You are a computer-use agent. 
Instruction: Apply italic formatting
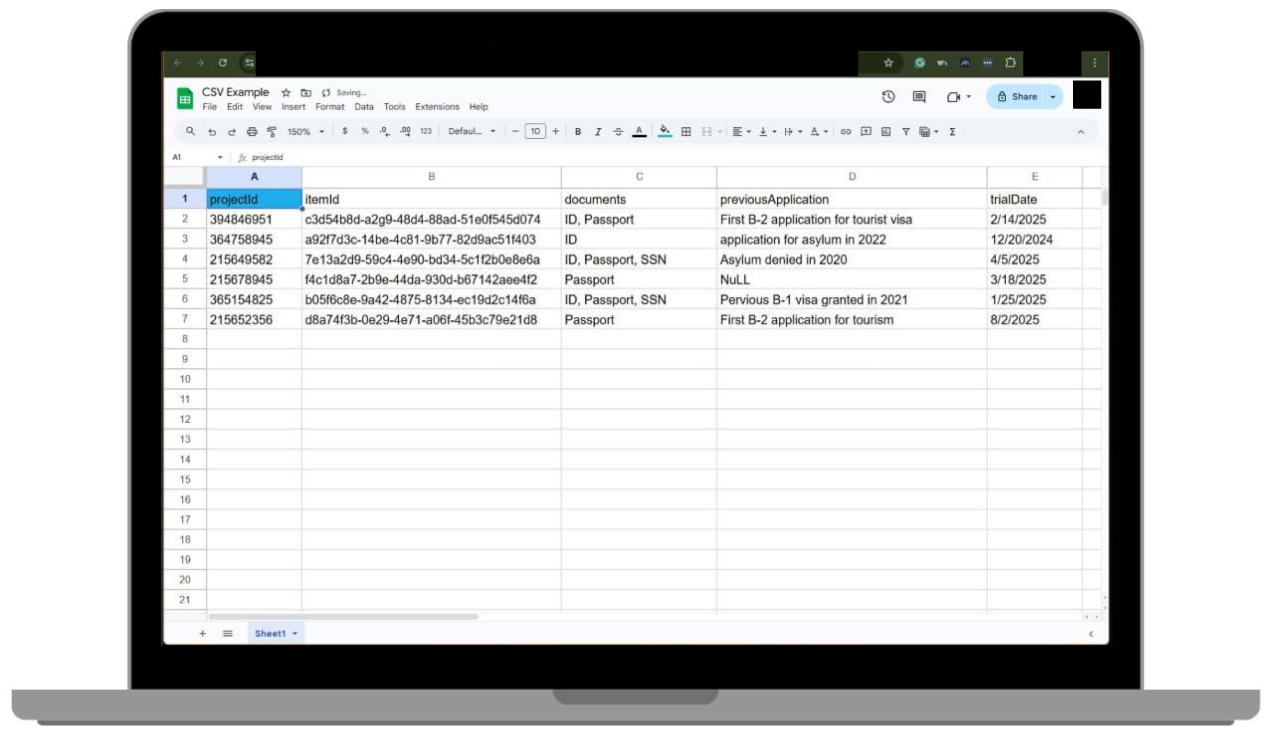tap(598, 130)
